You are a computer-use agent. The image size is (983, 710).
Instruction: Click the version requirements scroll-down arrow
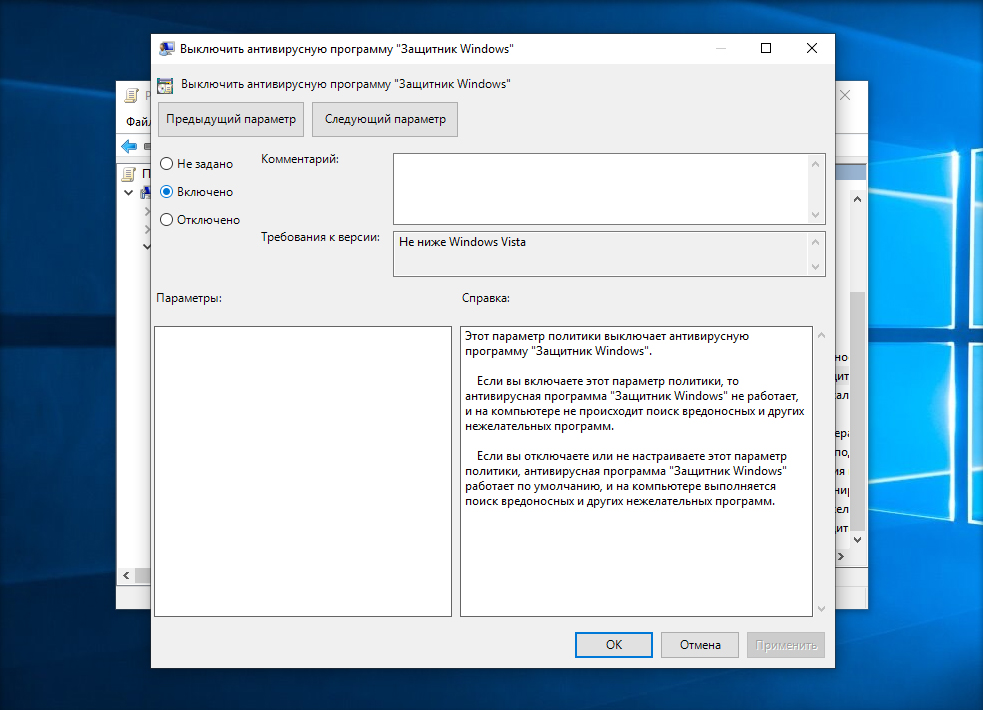pos(816,266)
